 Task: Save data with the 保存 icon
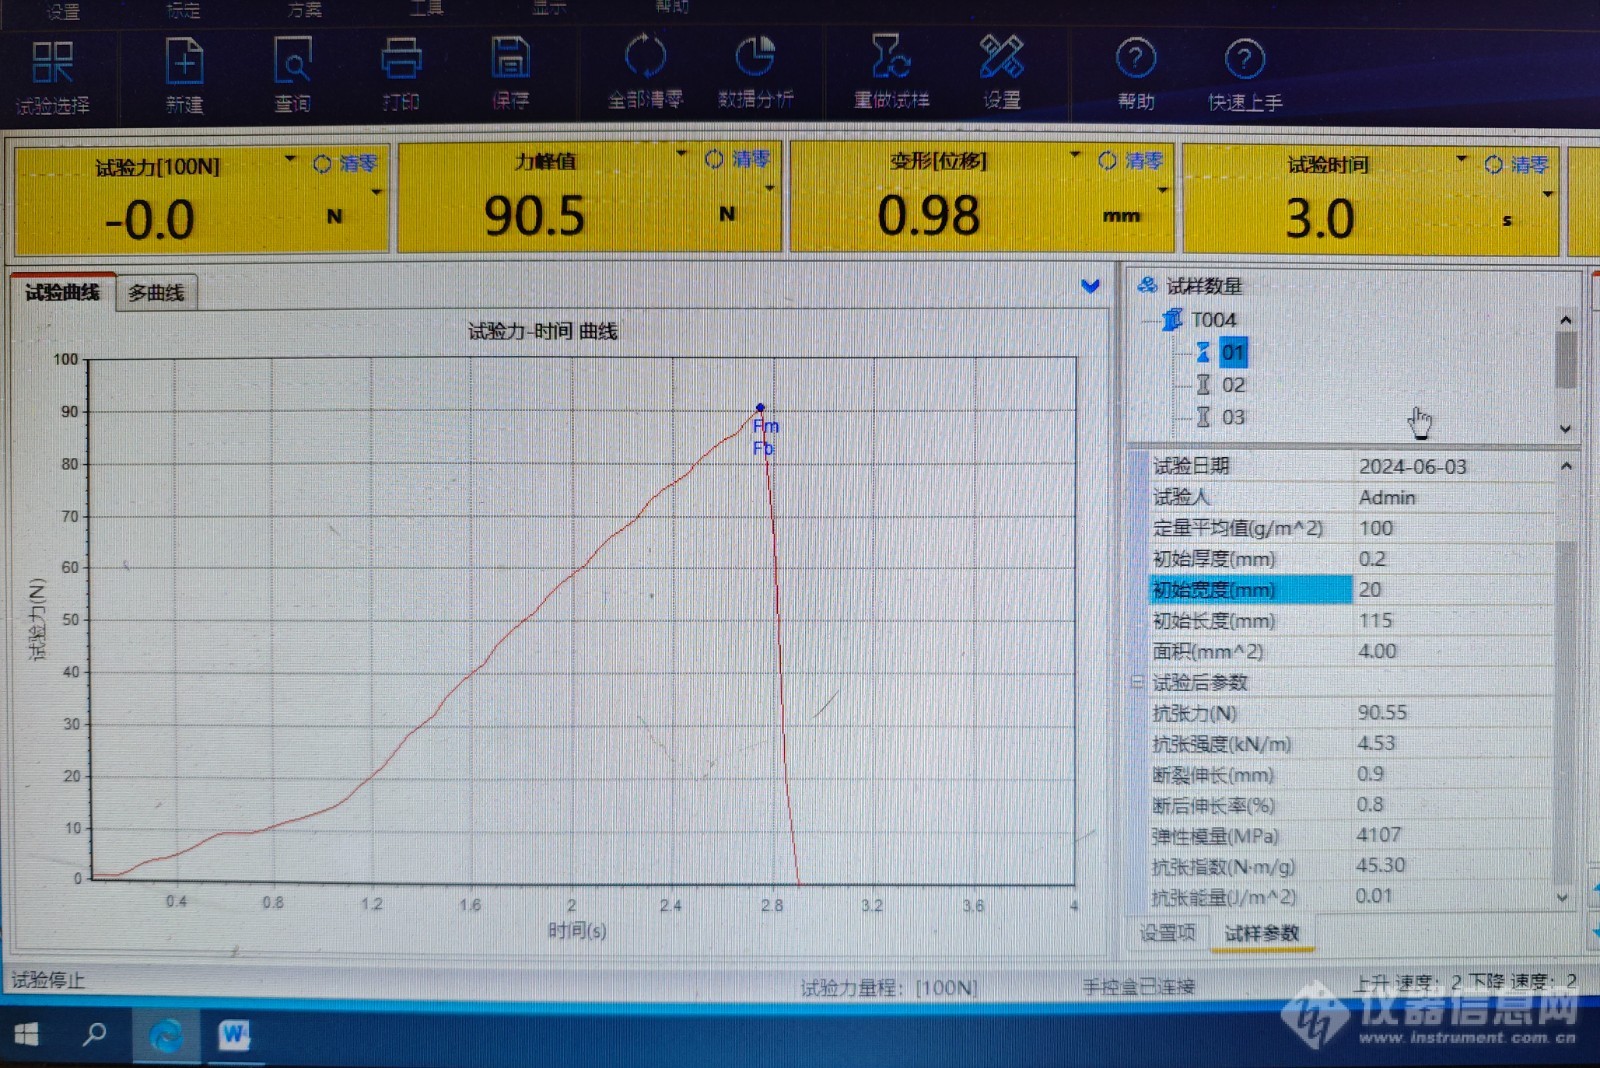click(x=510, y=74)
